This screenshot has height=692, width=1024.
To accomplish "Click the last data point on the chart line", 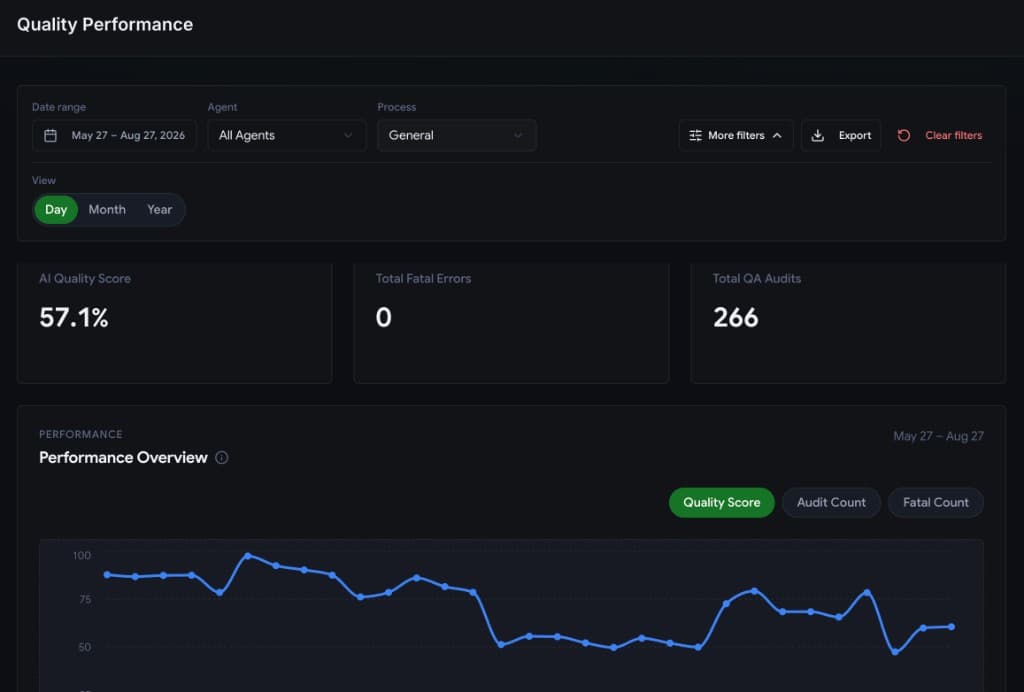I will (x=952, y=627).
